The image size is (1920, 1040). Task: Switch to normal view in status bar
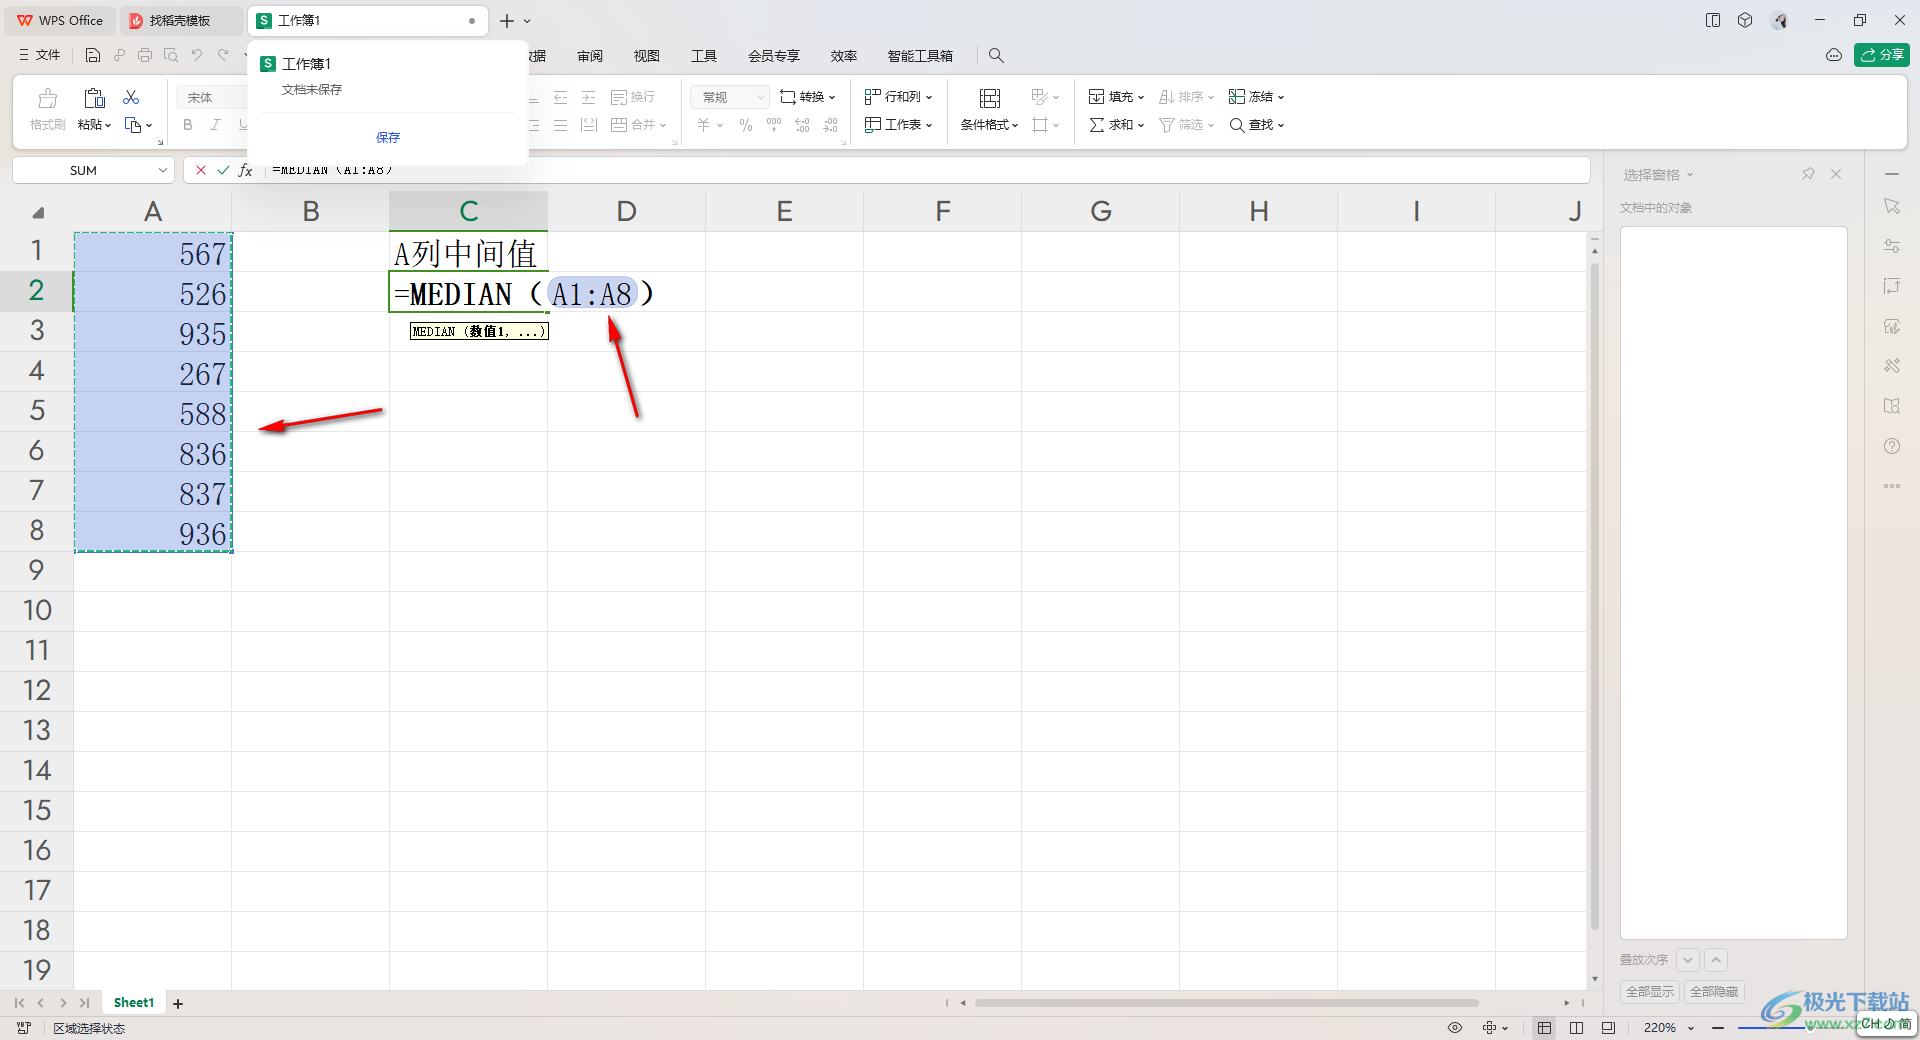point(1545,1028)
